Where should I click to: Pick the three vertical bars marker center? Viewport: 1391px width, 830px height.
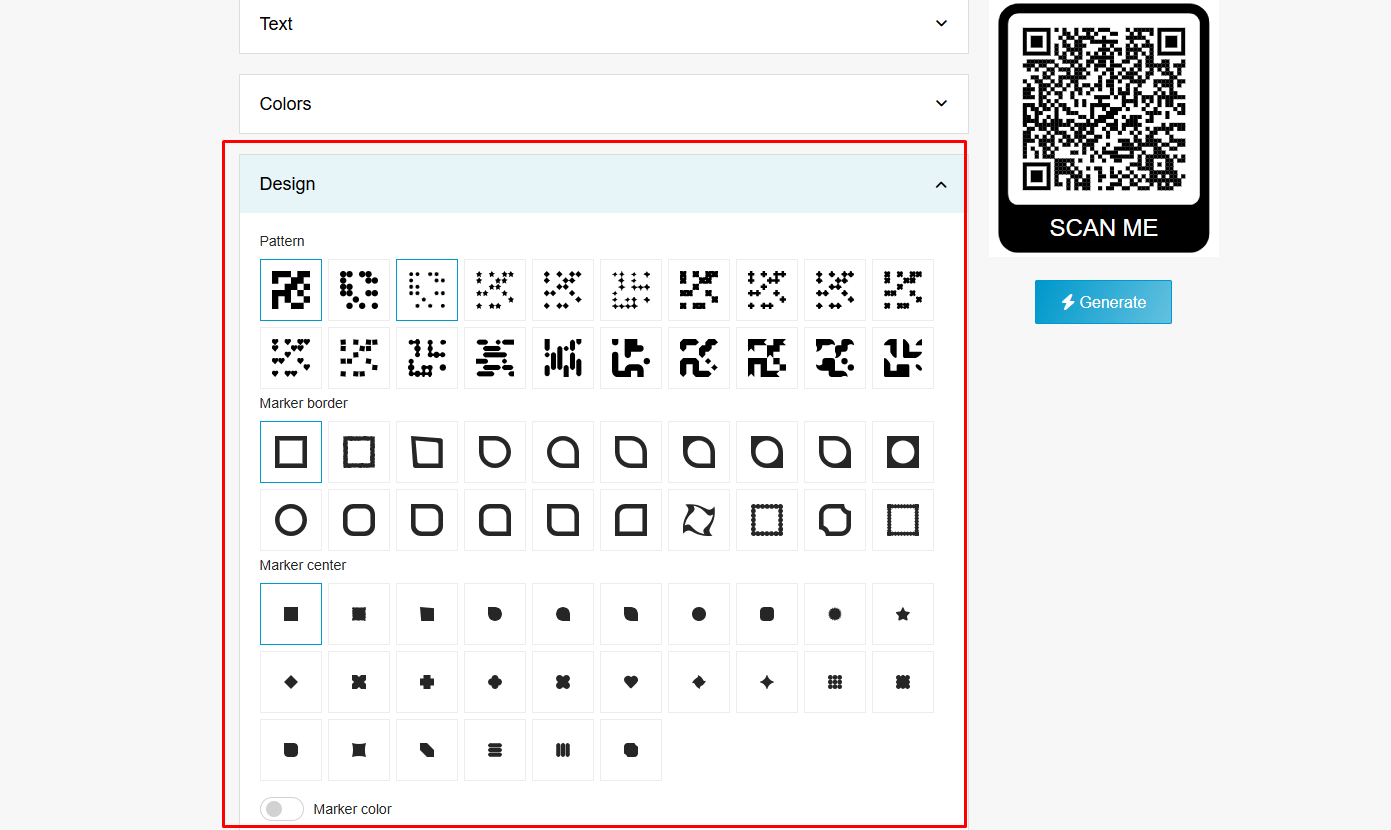click(x=563, y=750)
